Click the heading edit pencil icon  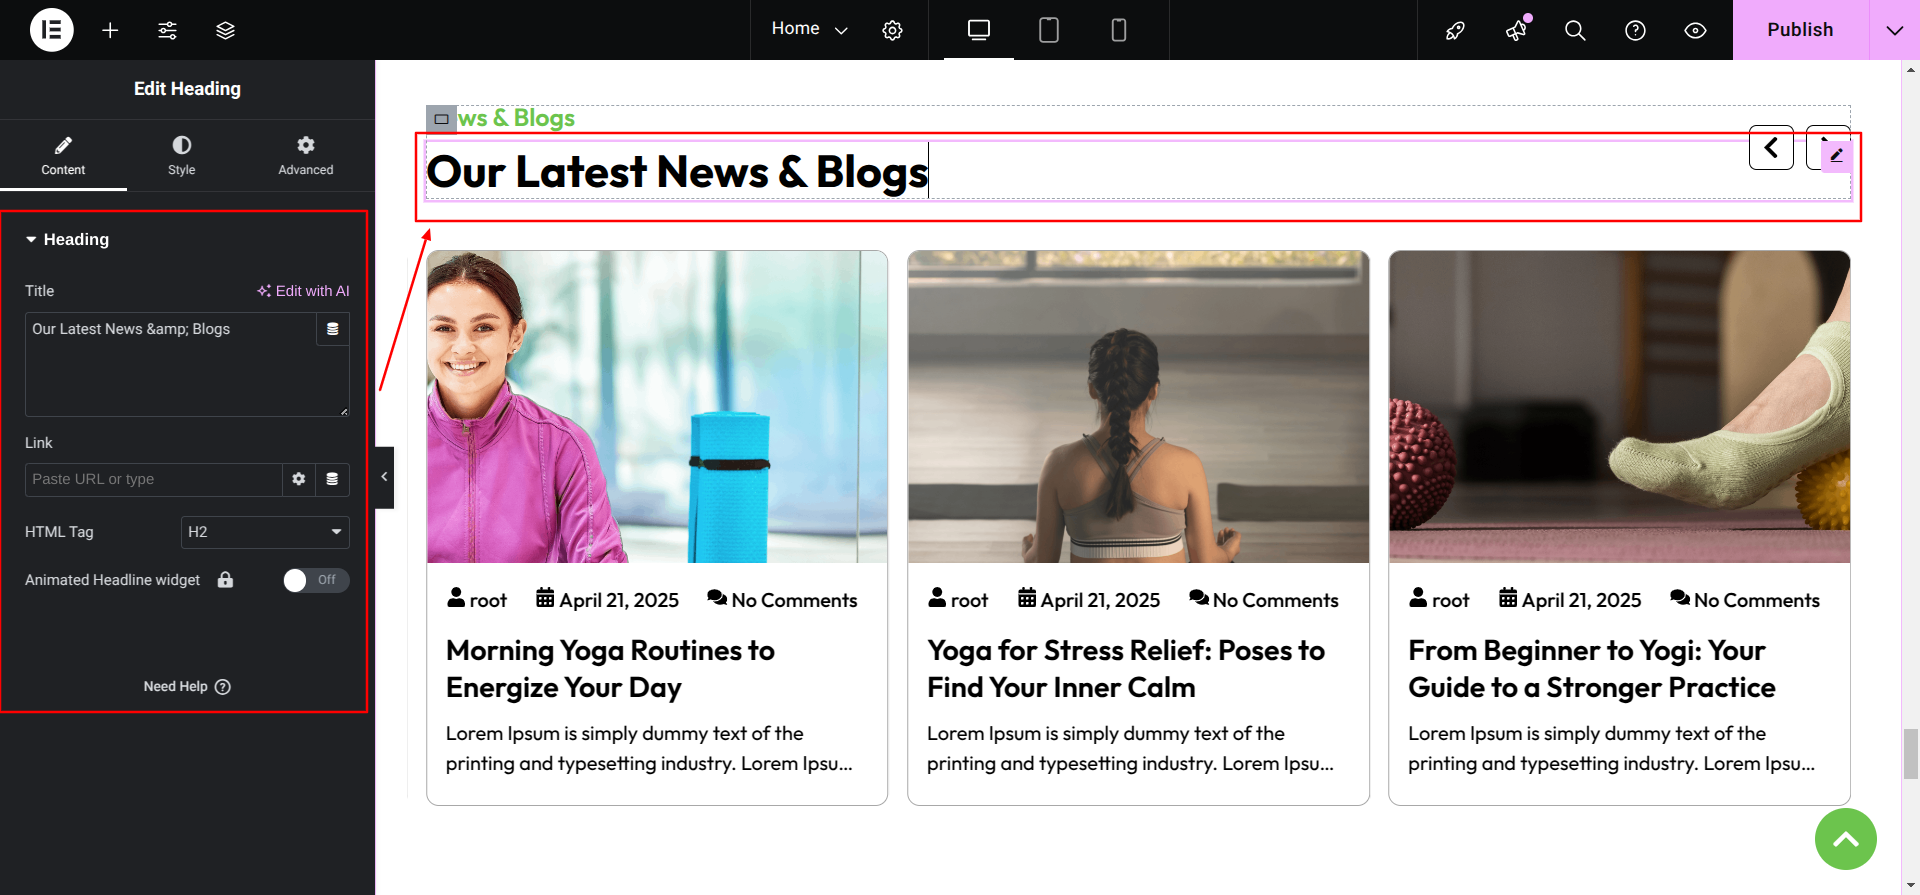click(1837, 155)
